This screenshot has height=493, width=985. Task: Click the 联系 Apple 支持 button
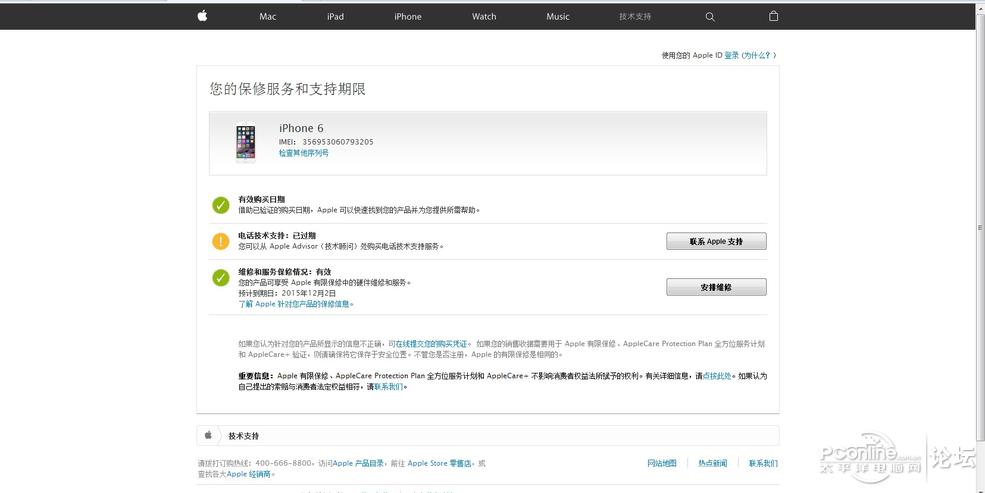(x=716, y=241)
